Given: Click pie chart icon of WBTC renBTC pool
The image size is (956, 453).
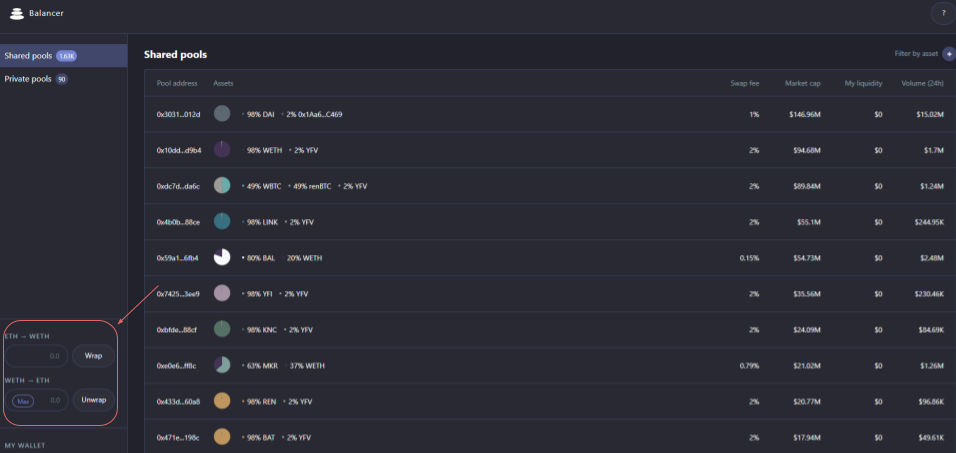Looking at the screenshot, I should click(222, 186).
